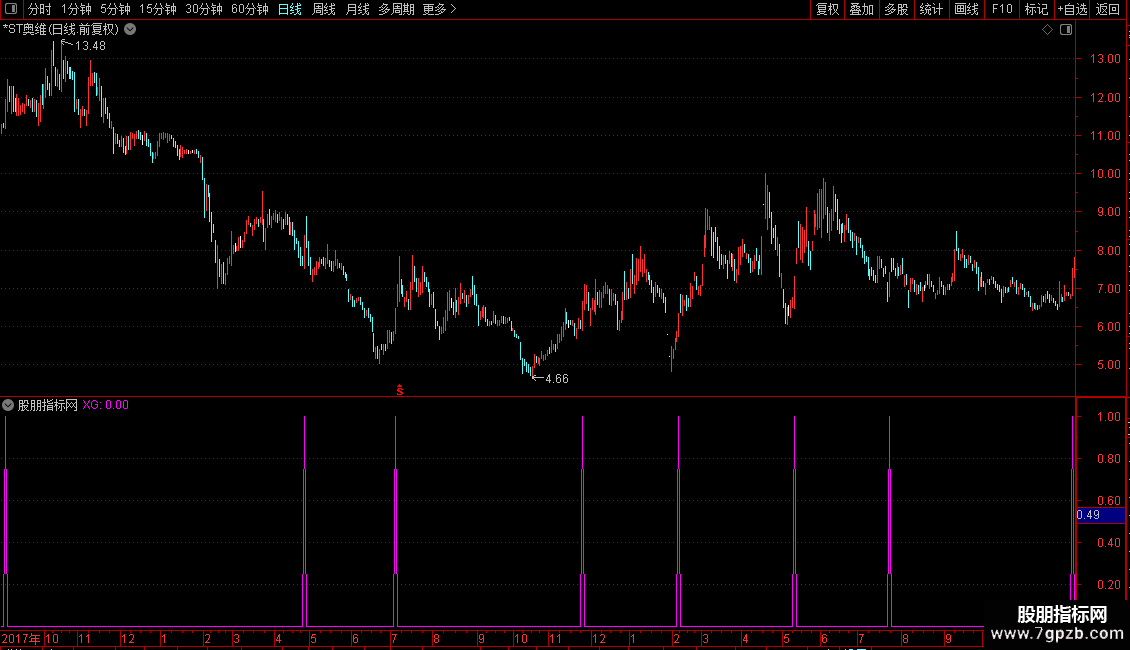This screenshot has height=650, width=1130.
Task: Click the 0.20 indicator axis label
Action: tap(1108, 584)
